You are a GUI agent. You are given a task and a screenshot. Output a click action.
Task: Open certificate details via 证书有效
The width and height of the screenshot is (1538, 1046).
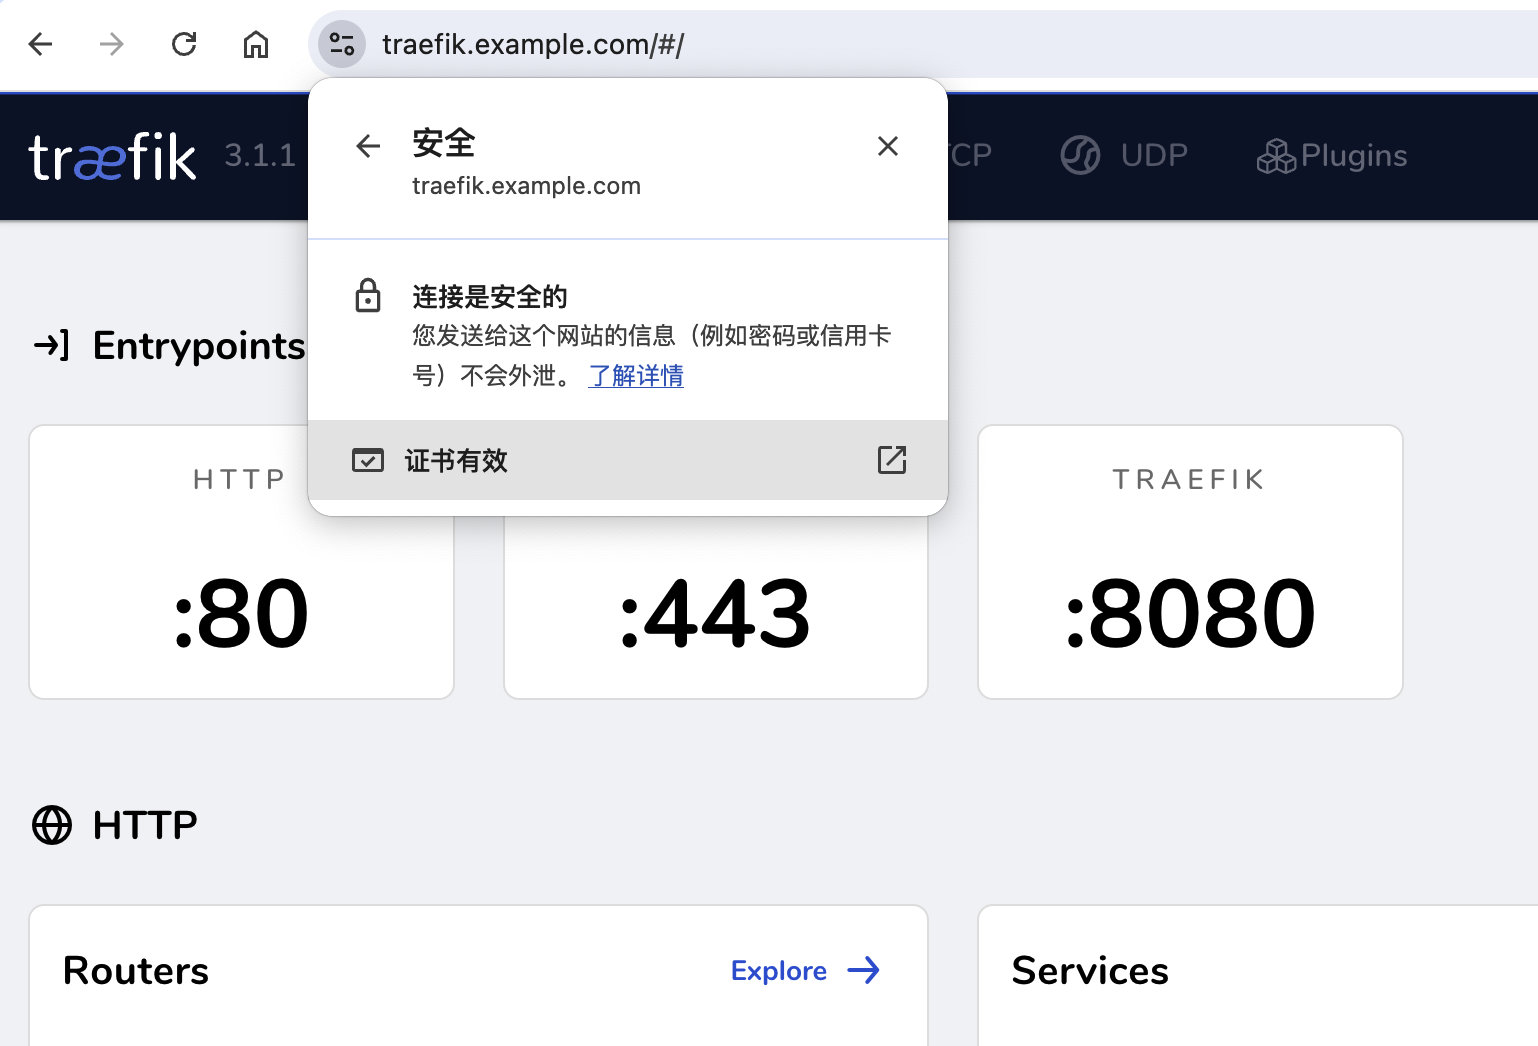click(628, 460)
